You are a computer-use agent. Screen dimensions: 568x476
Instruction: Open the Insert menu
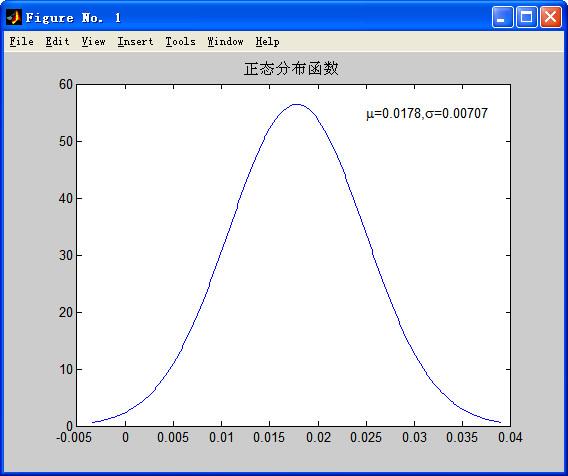(135, 42)
